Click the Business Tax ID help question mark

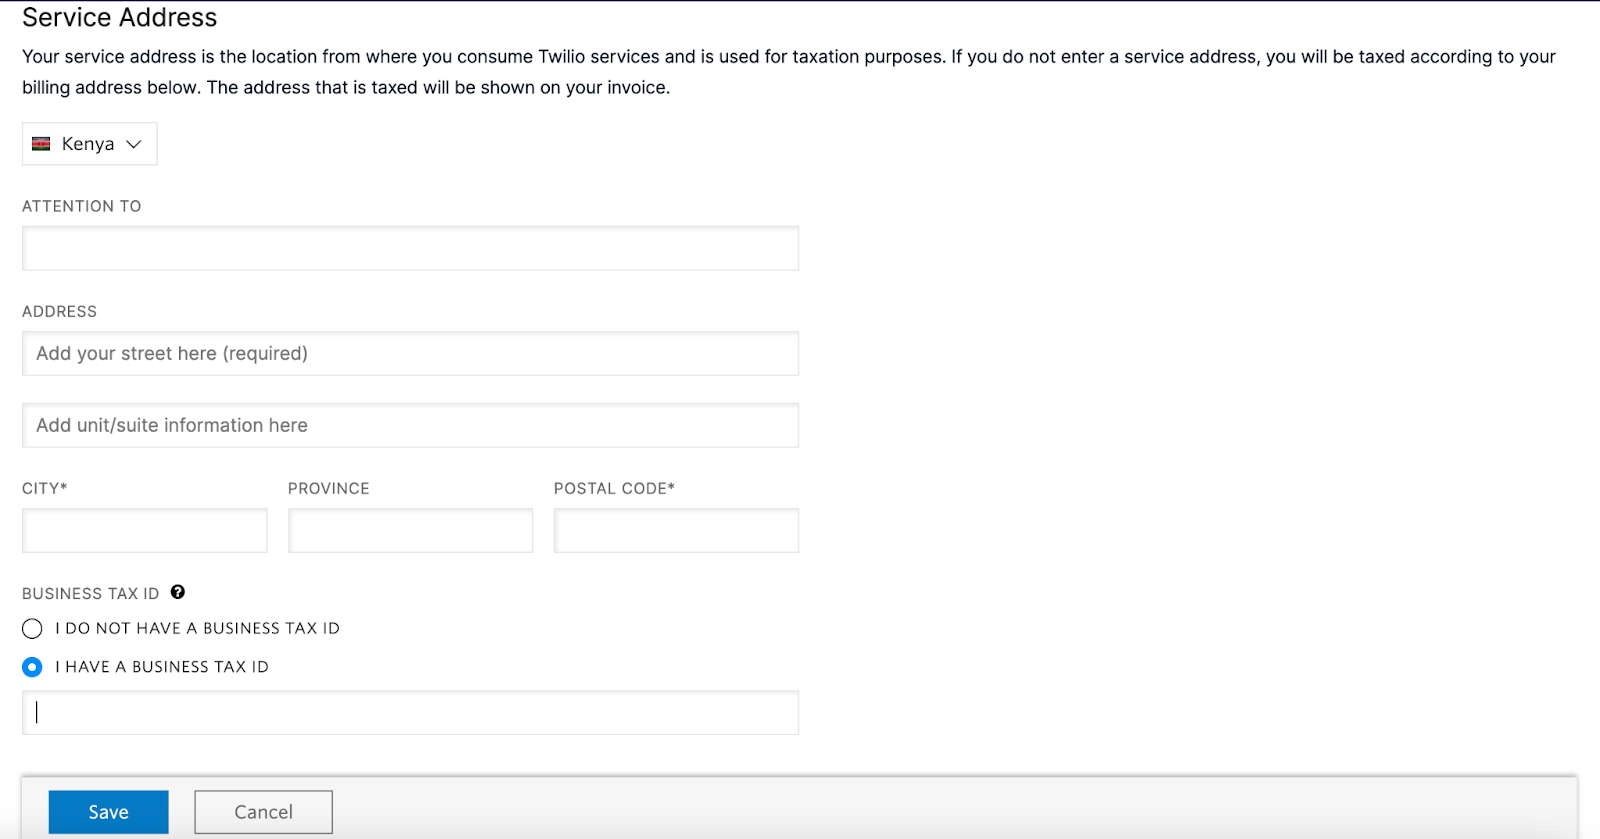[x=178, y=592]
